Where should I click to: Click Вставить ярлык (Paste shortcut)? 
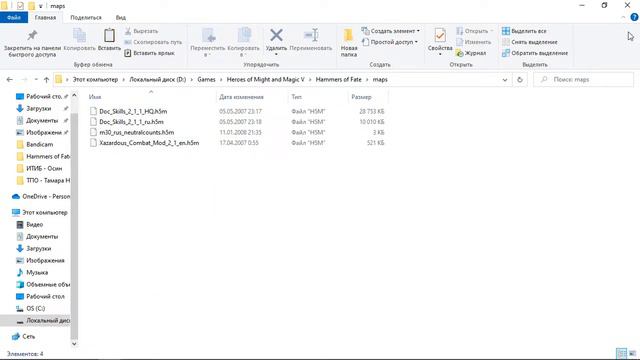[149, 53]
